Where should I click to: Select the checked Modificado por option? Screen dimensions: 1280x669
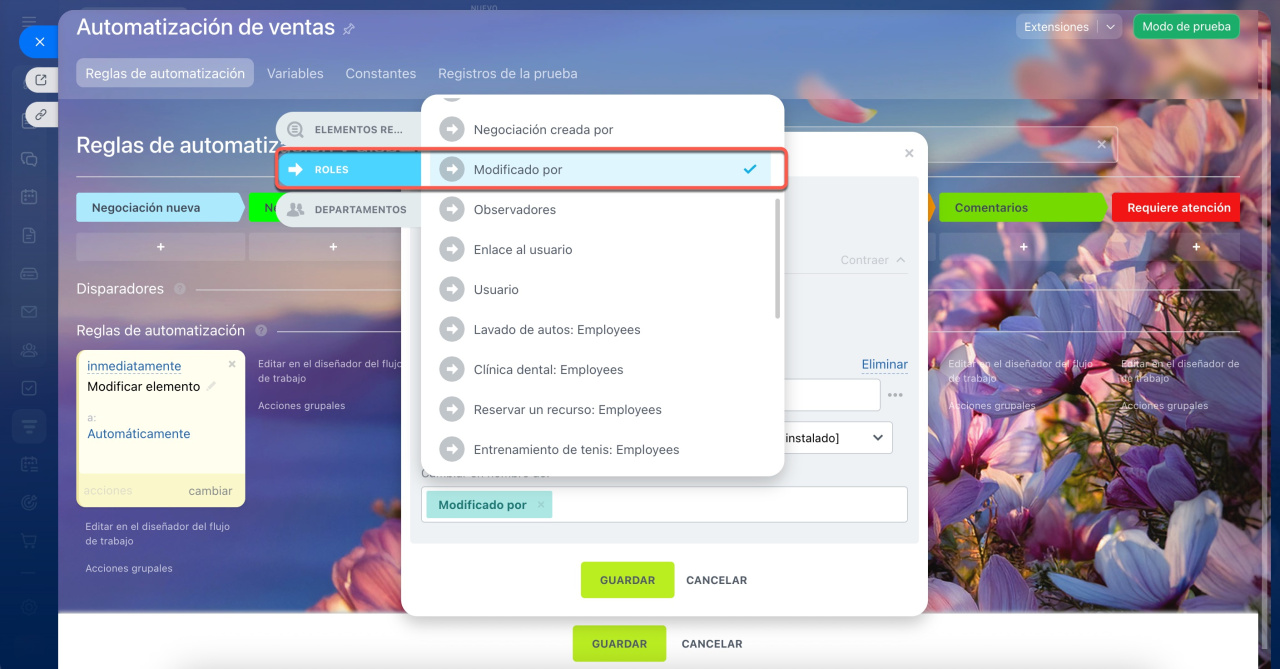pyautogui.click(x=600, y=169)
